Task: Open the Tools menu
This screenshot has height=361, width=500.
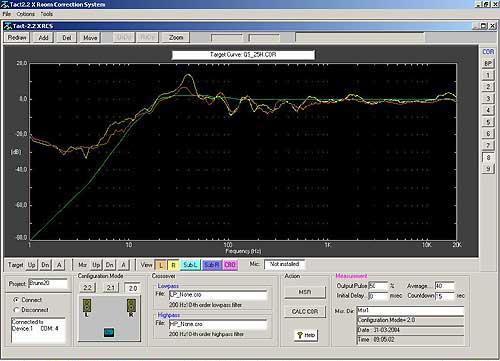Action: (x=47, y=14)
